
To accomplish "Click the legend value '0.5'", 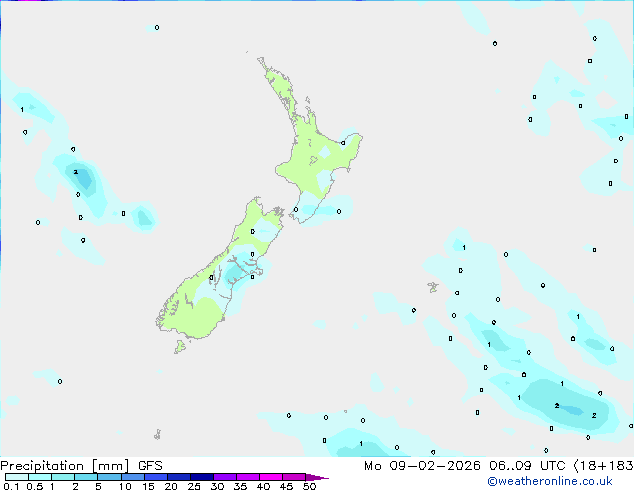I will [35, 486].
